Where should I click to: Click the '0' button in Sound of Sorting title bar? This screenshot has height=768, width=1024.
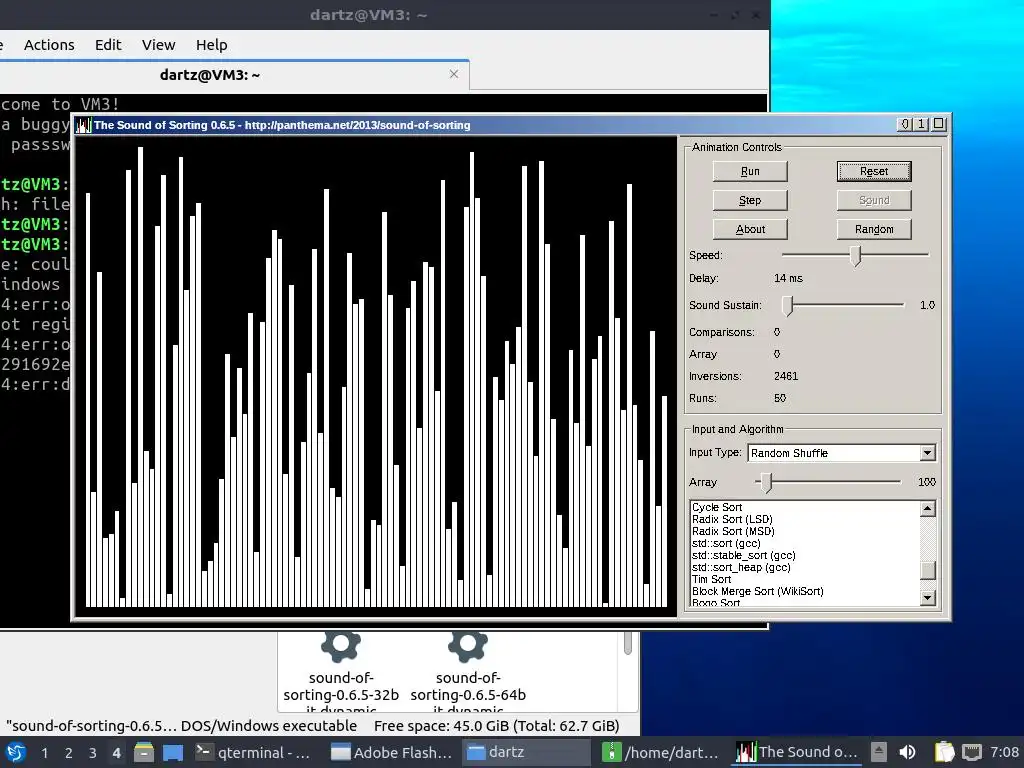click(905, 124)
